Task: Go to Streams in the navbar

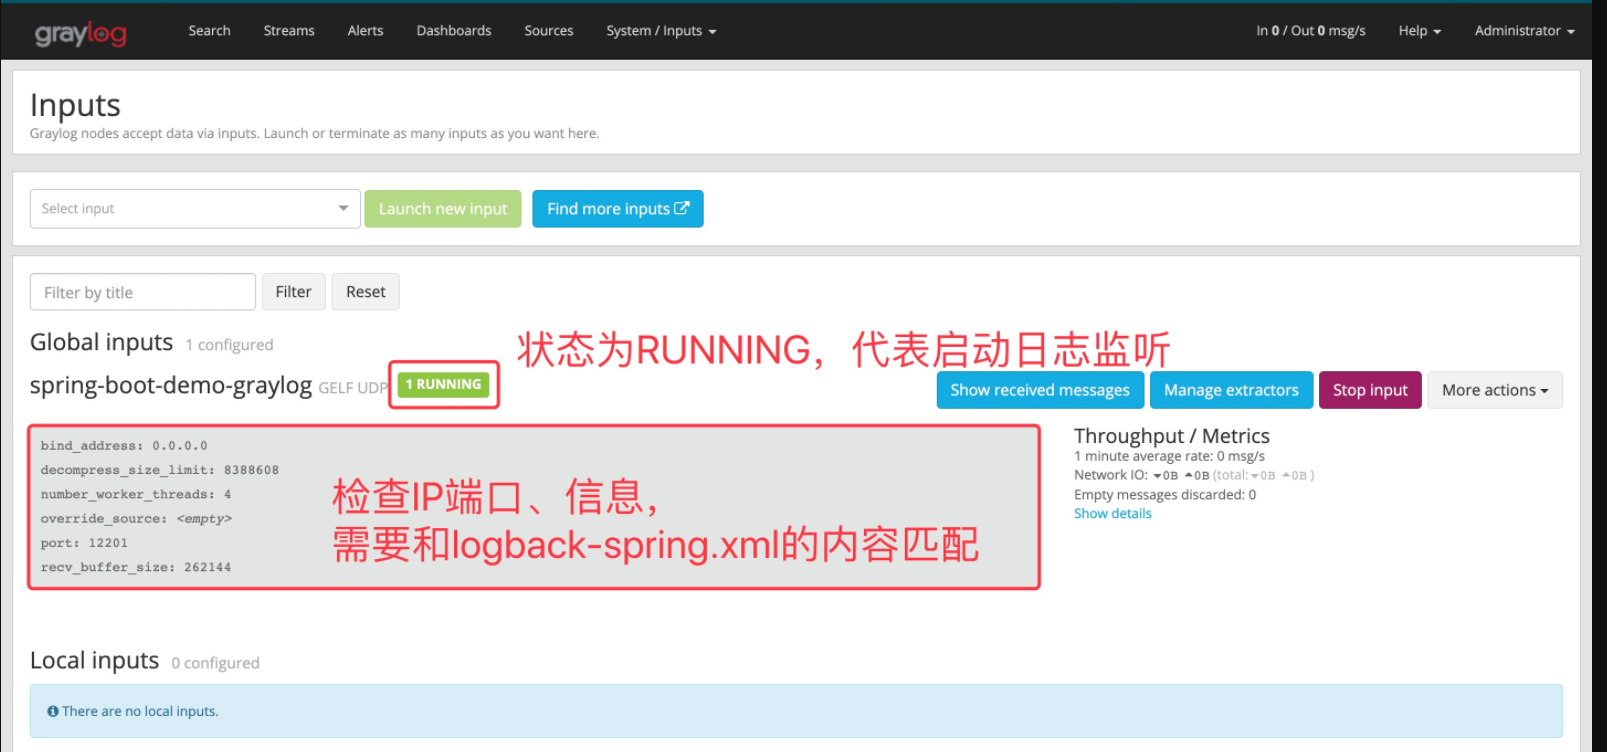Action: pyautogui.click(x=289, y=31)
